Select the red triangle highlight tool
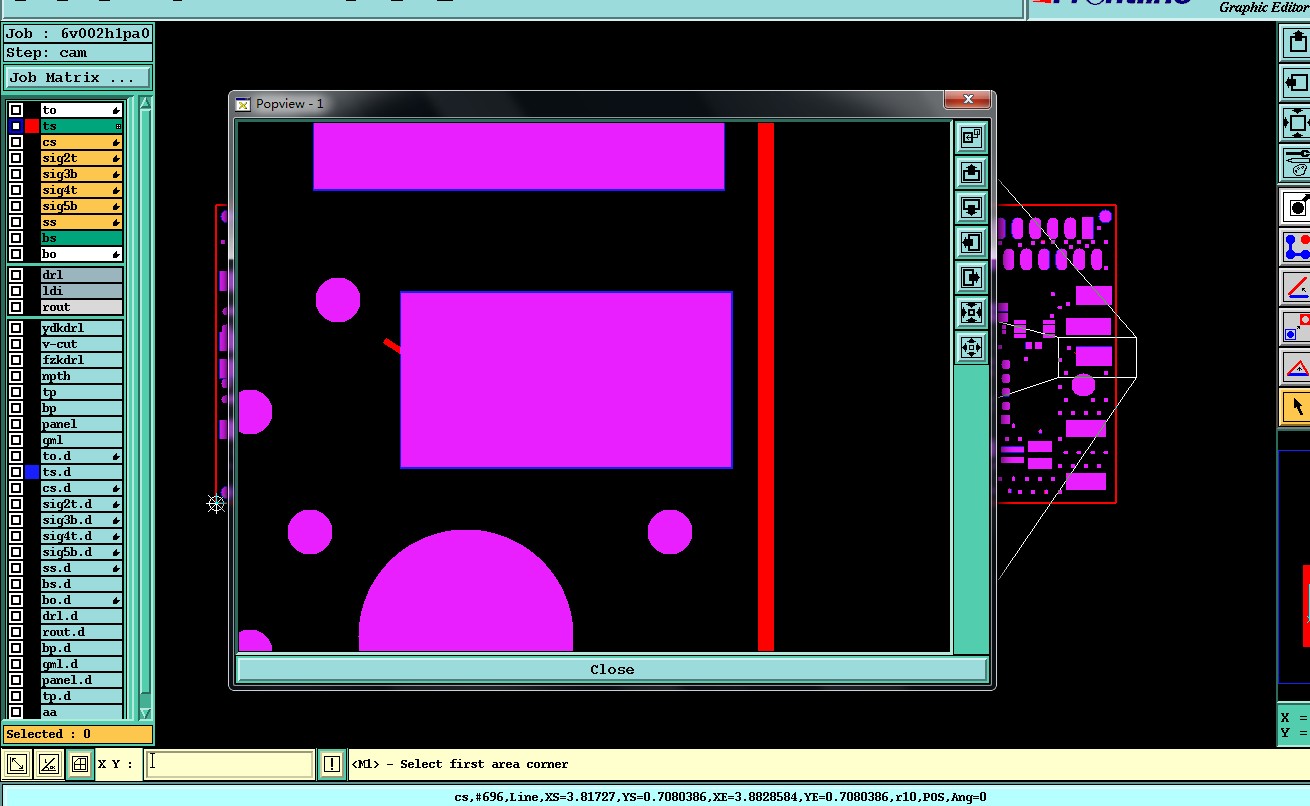The height and width of the screenshot is (806, 1310). (x=1297, y=367)
